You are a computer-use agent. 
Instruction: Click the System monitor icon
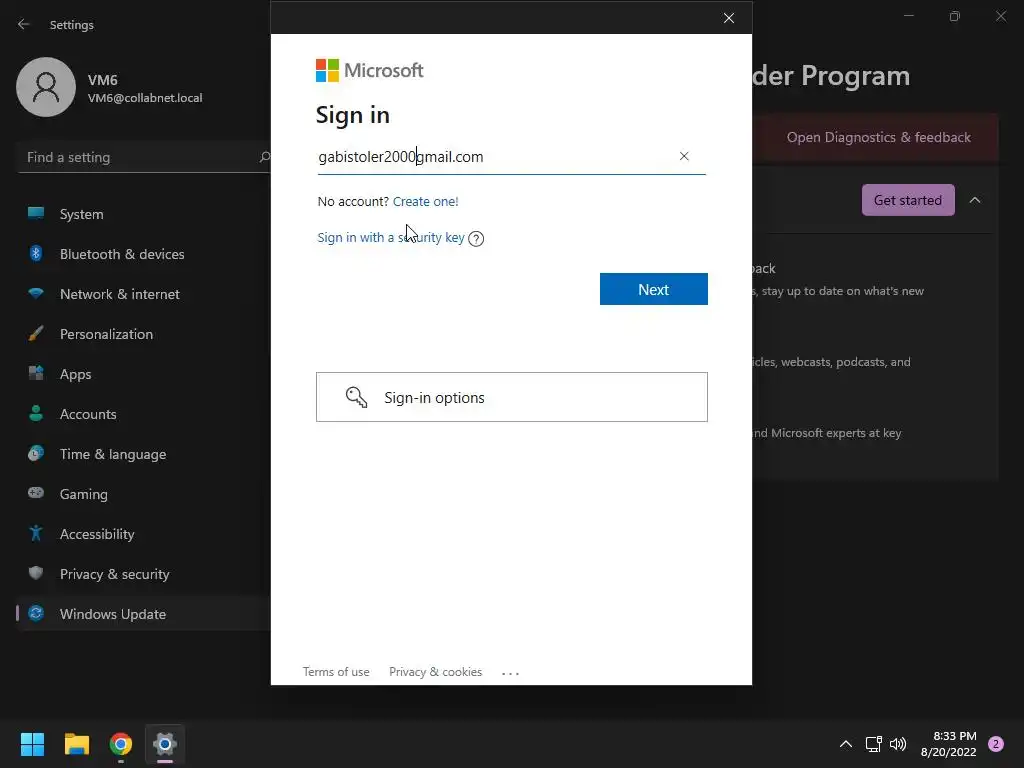click(36, 213)
